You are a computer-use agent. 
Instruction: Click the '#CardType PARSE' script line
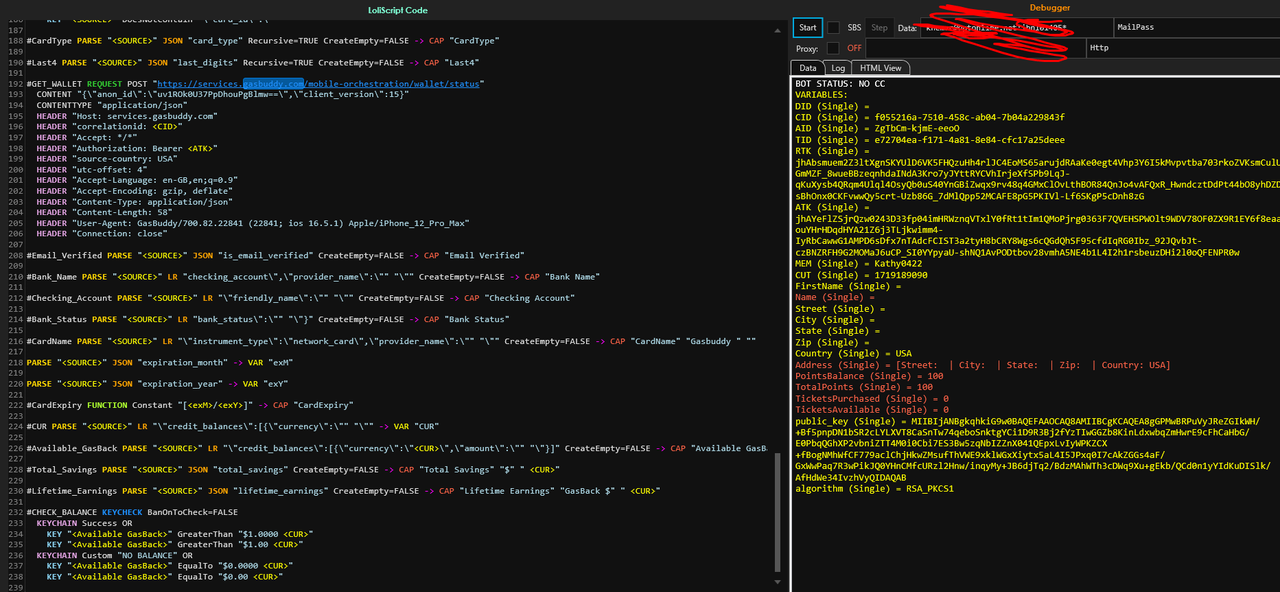coord(263,40)
